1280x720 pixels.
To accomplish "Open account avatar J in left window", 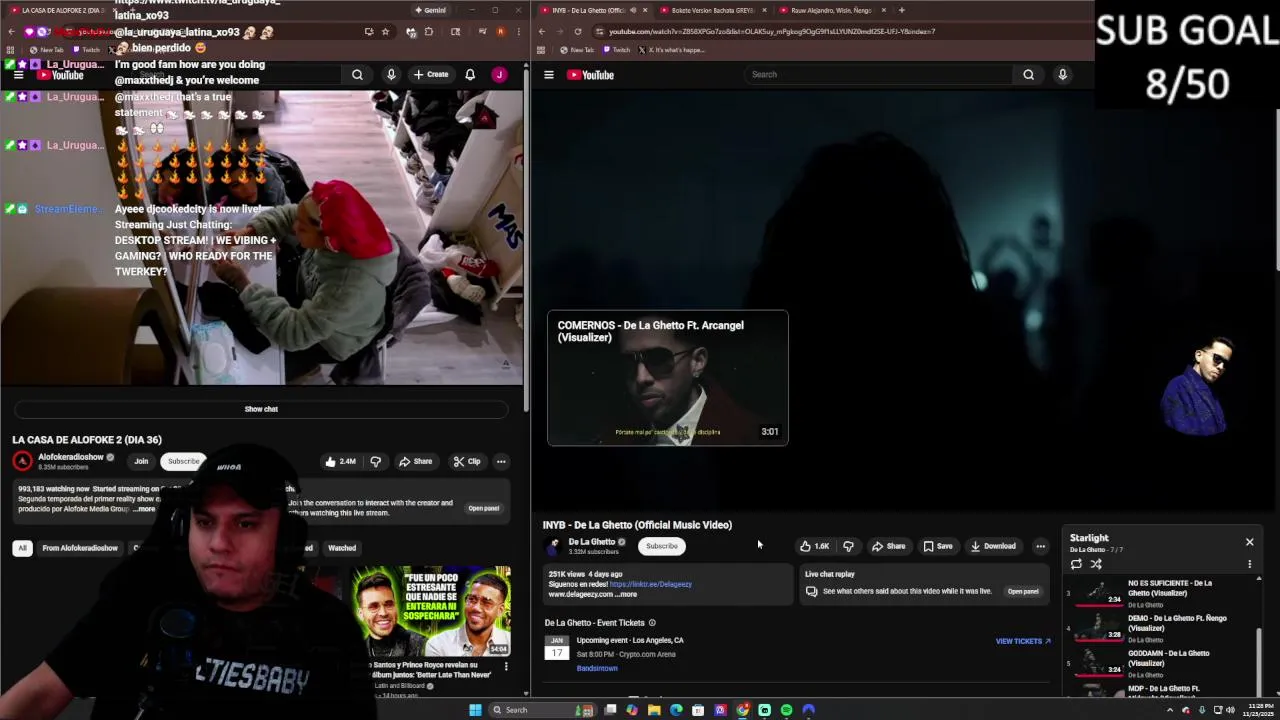I will point(499,74).
